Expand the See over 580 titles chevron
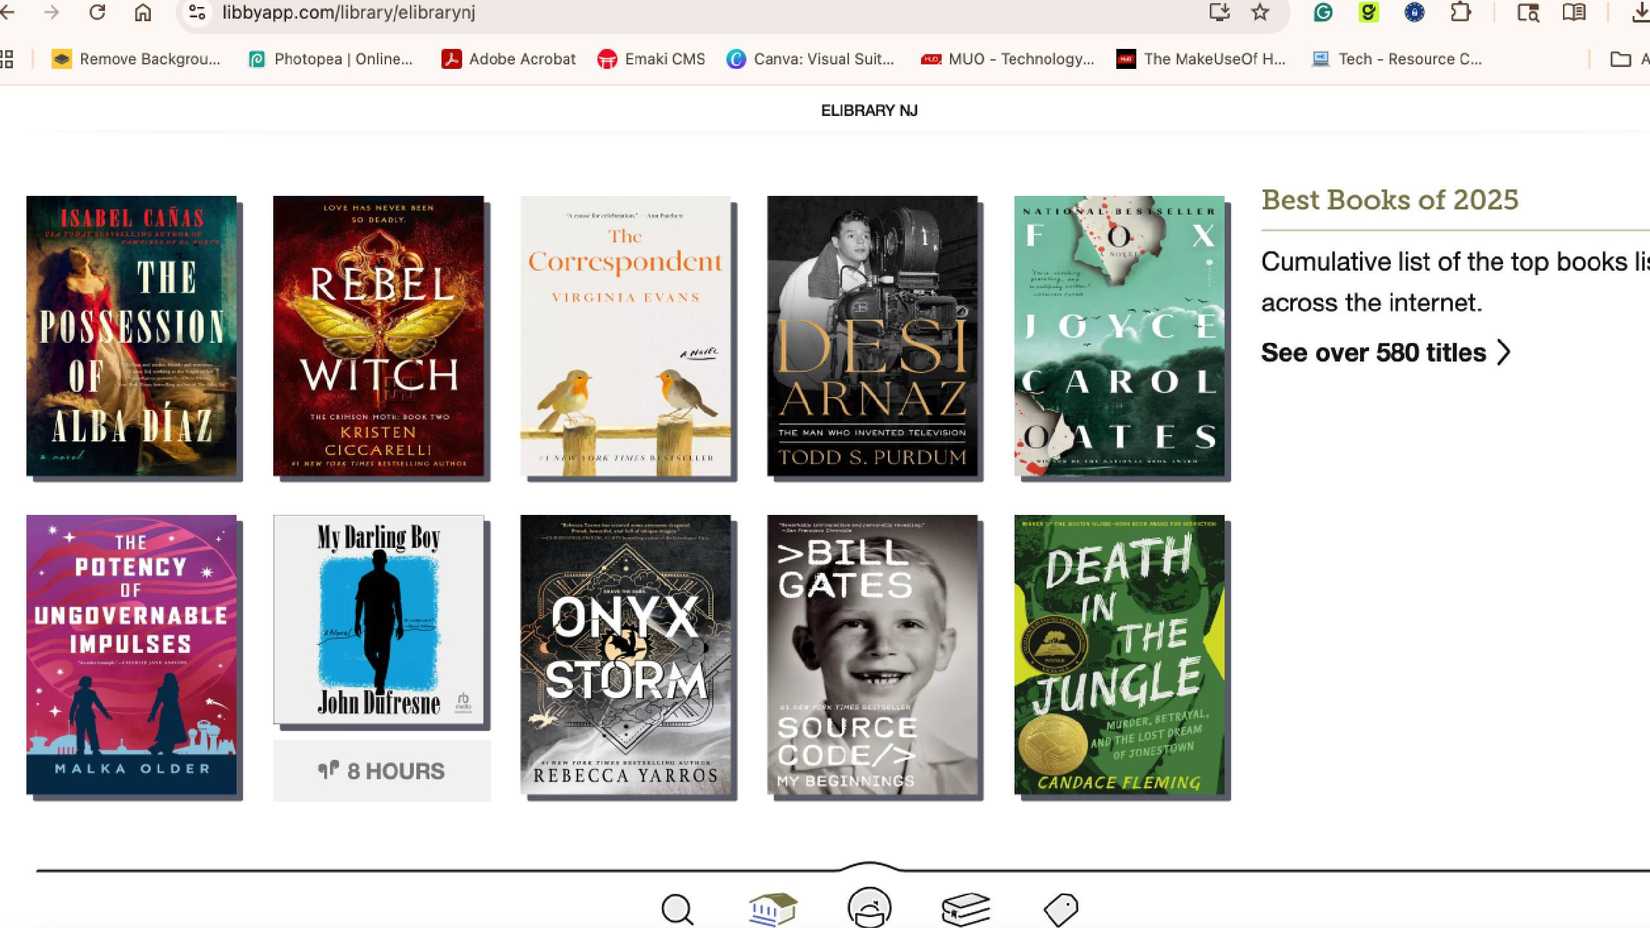Image resolution: width=1650 pixels, height=928 pixels. click(x=1503, y=352)
